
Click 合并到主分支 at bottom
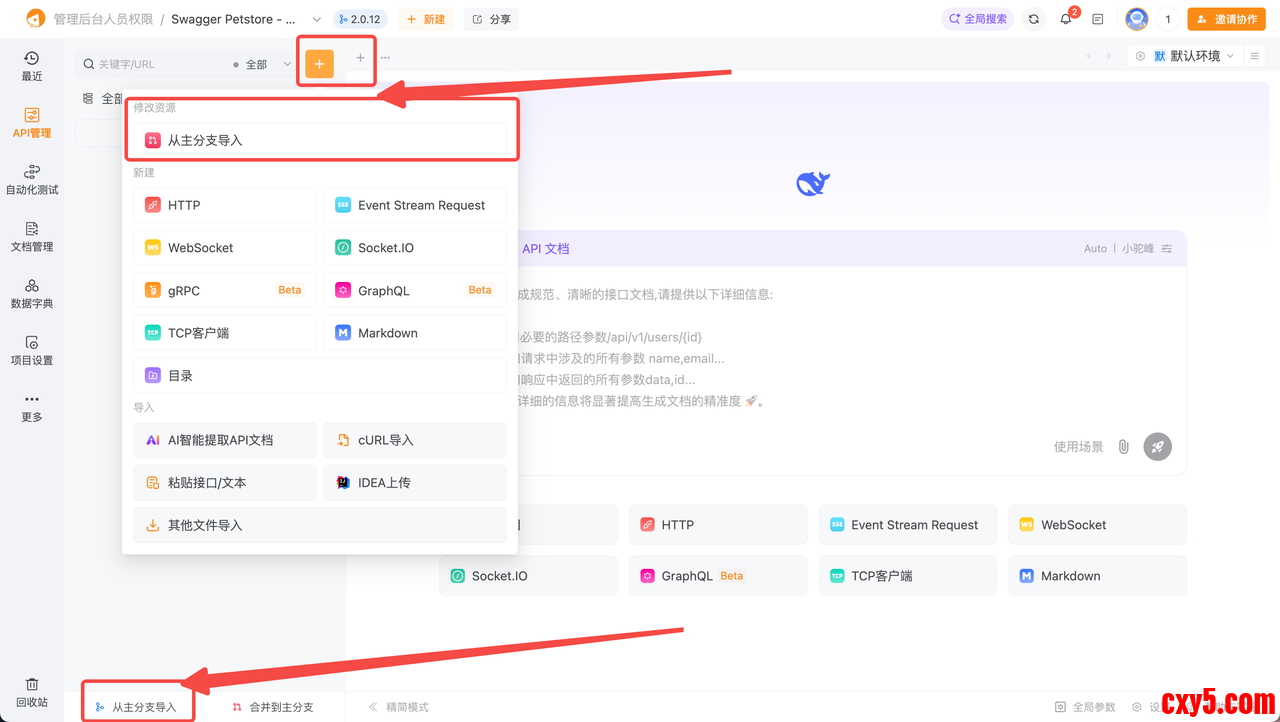click(x=273, y=707)
